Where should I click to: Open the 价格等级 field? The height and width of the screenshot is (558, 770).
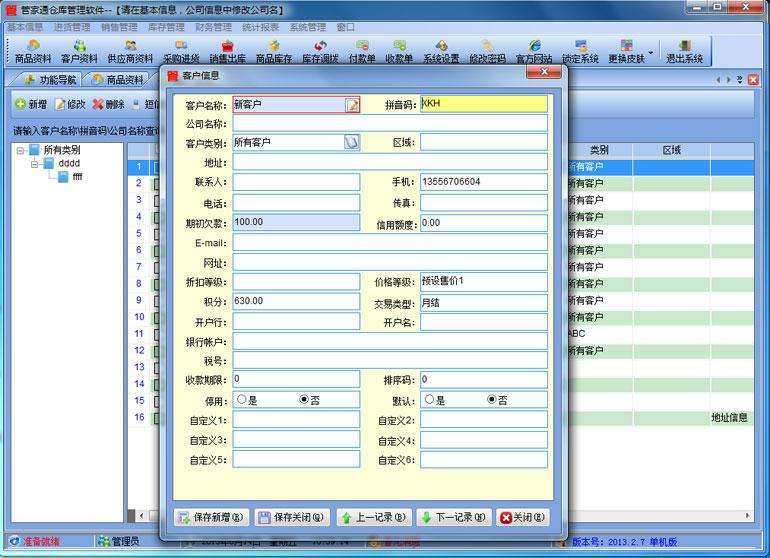(x=484, y=282)
